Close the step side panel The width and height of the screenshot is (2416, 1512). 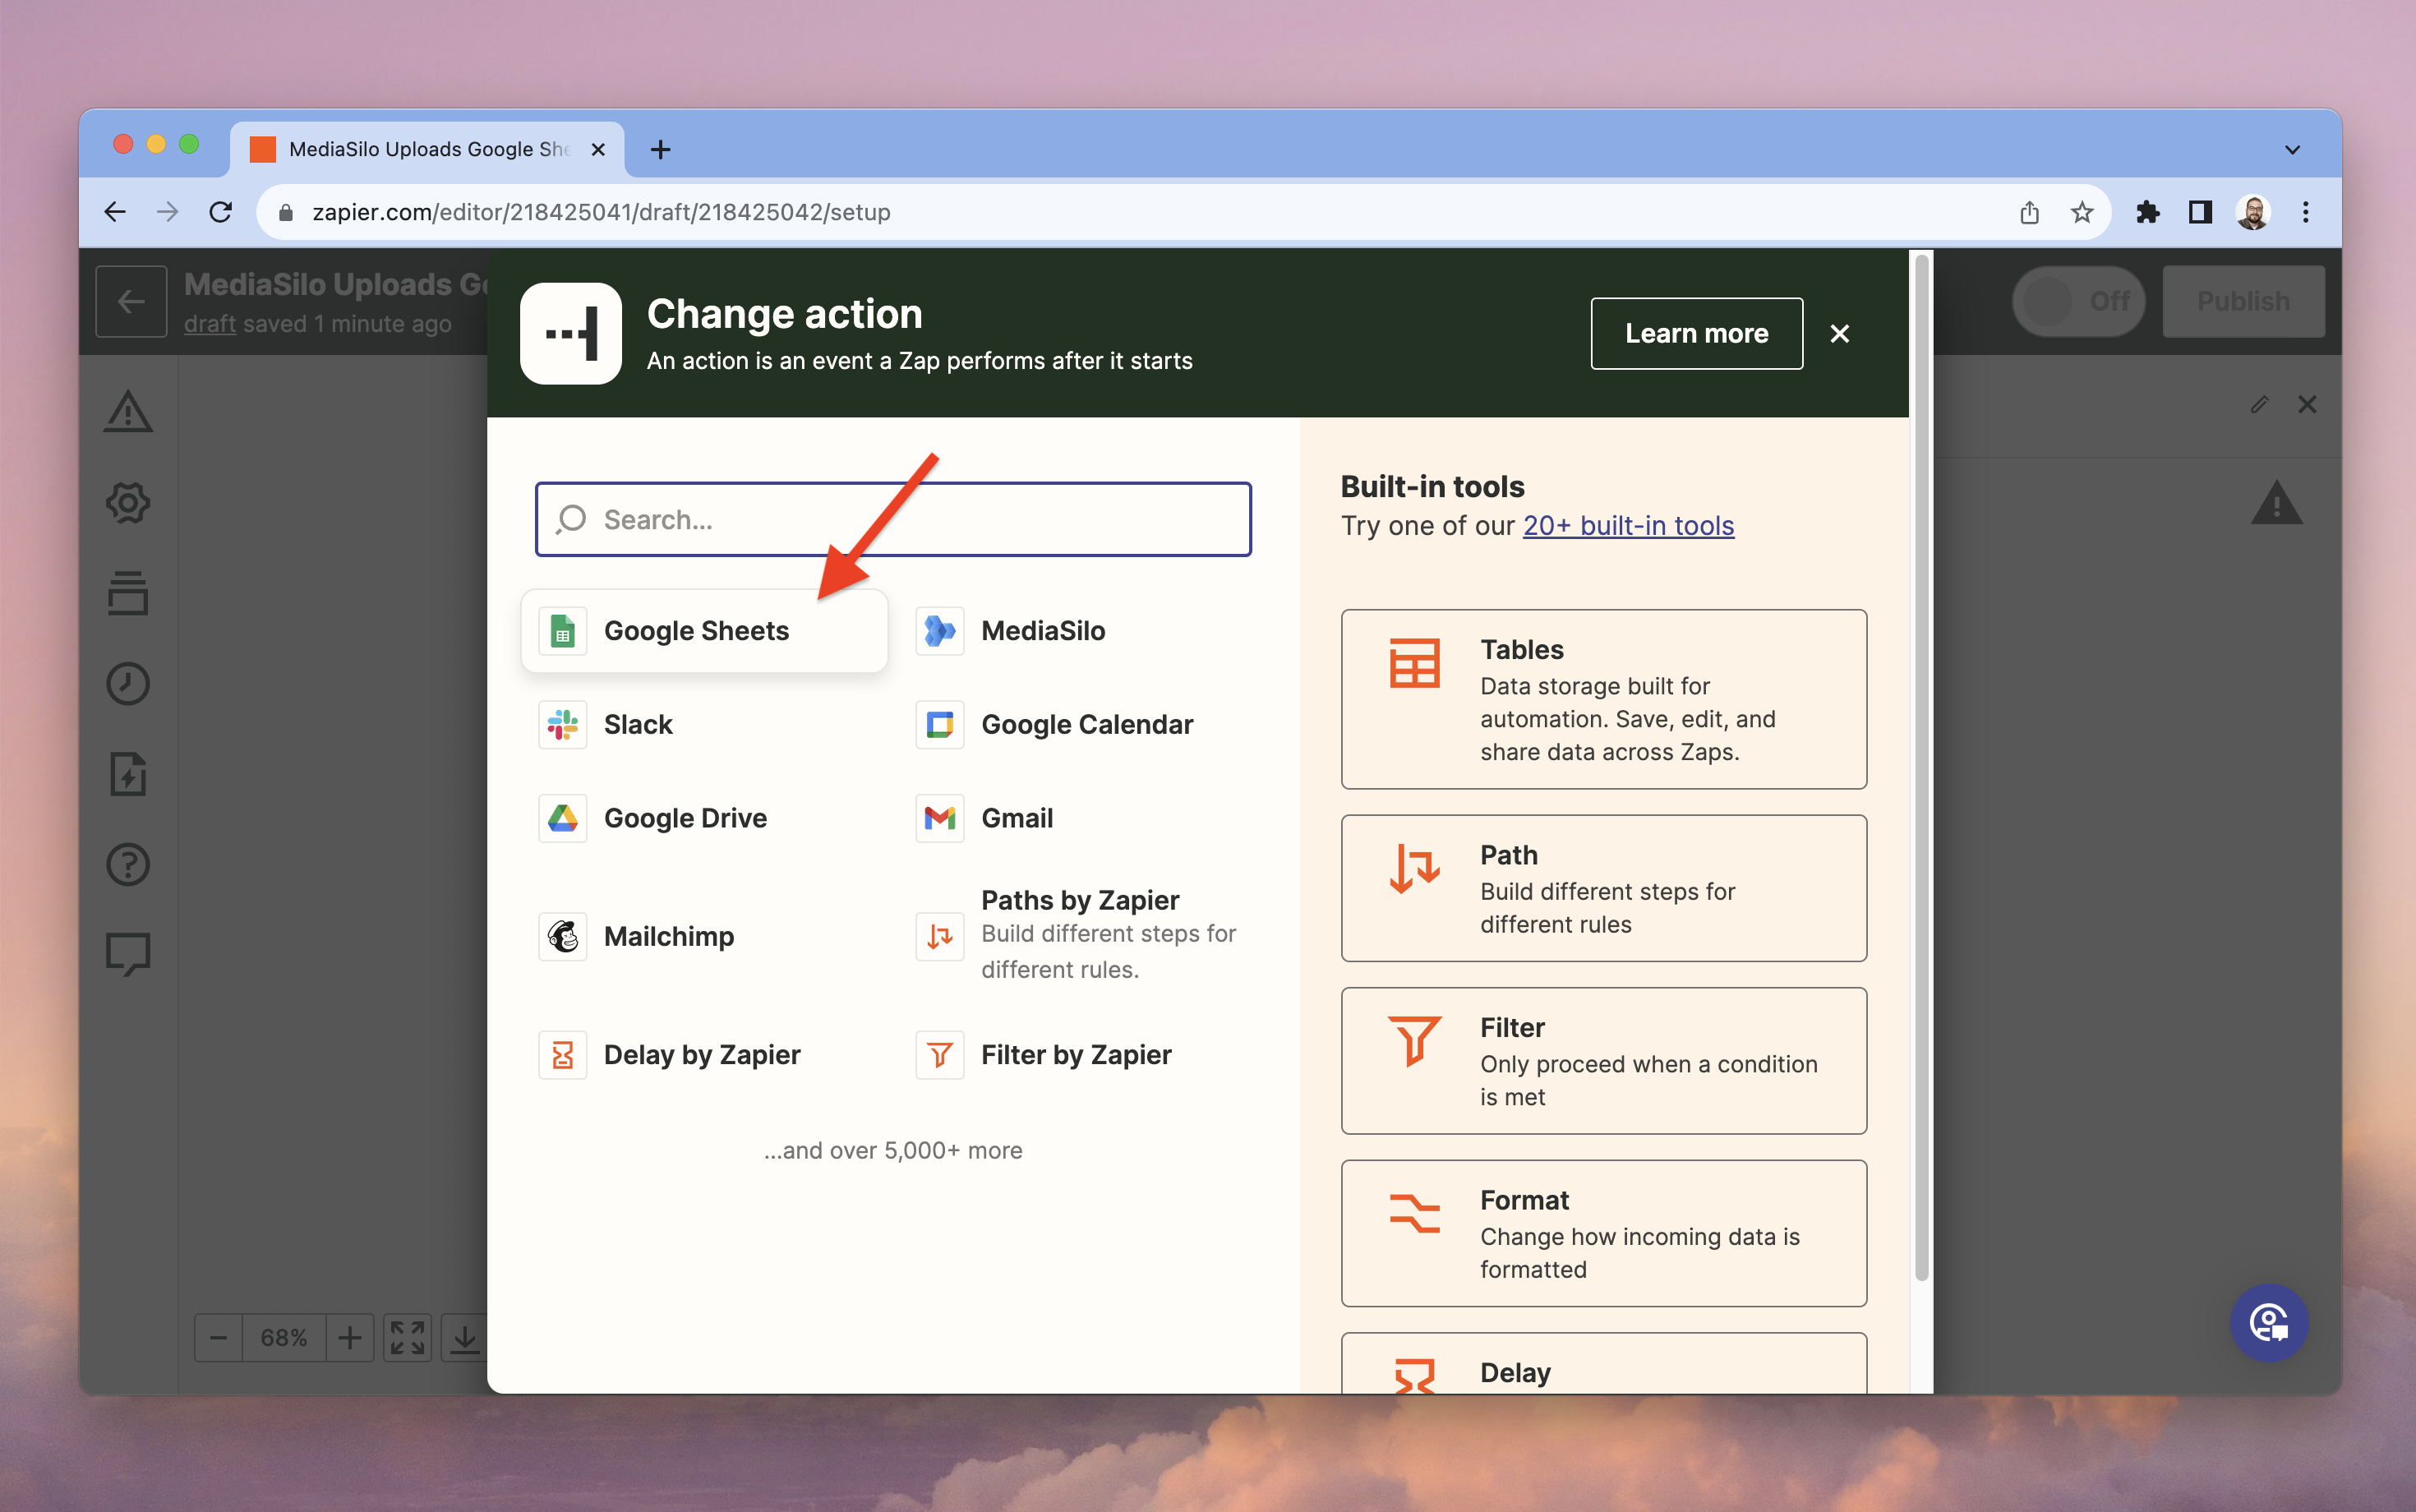point(2307,404)
